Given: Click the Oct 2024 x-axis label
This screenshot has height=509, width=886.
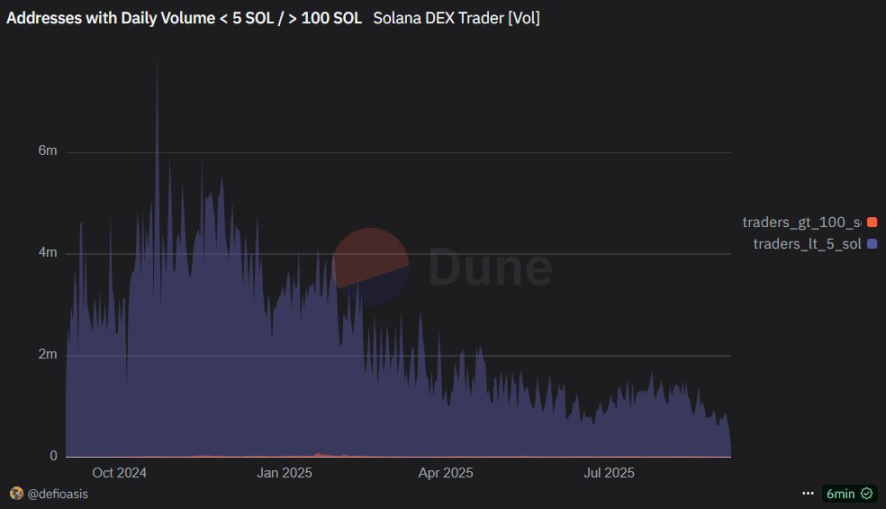Looking at the screenshot, I should tap(119, 473).
